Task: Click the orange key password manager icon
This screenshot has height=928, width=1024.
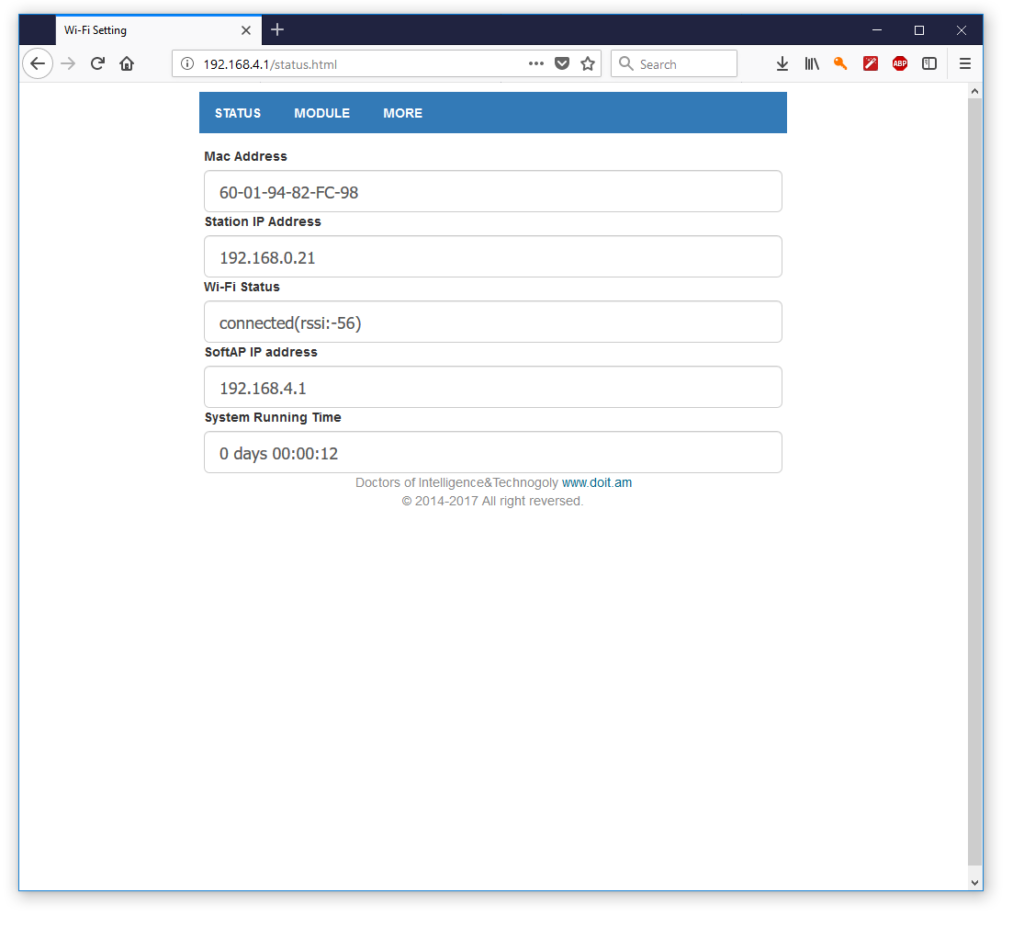Action: pyautogui.click(x=840, y=63)
